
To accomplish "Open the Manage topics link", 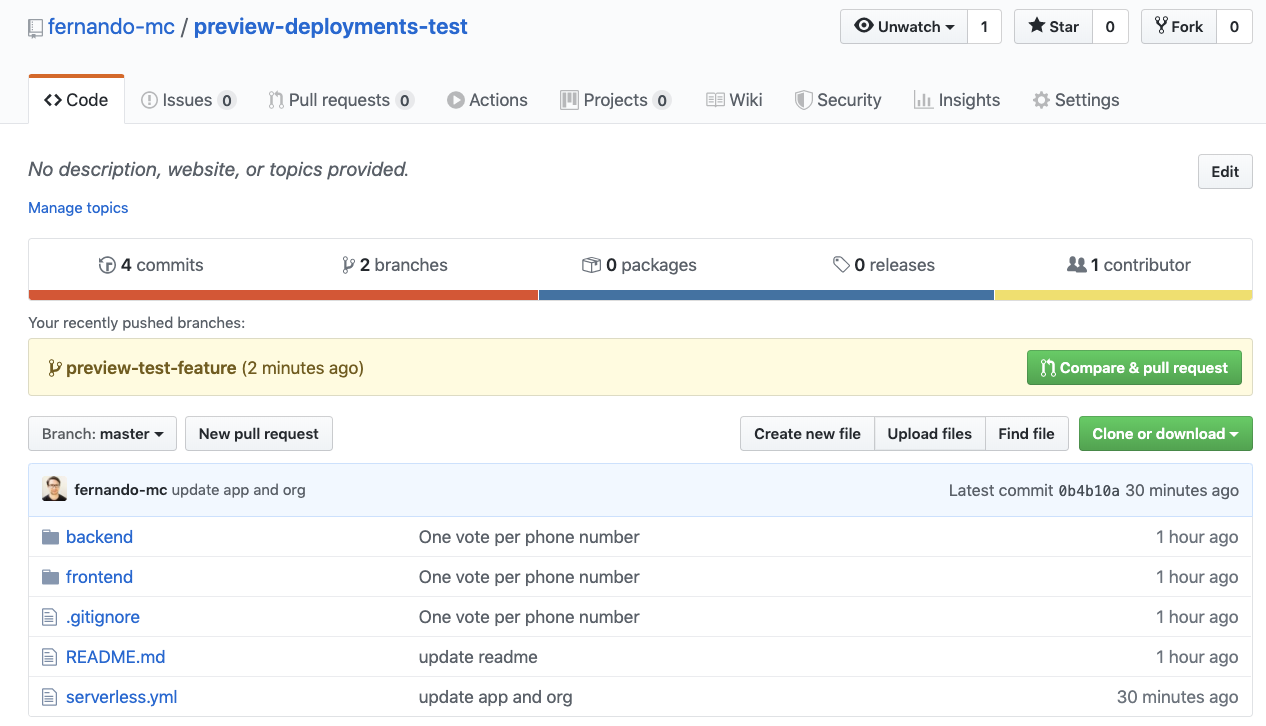I will [78, 207].
